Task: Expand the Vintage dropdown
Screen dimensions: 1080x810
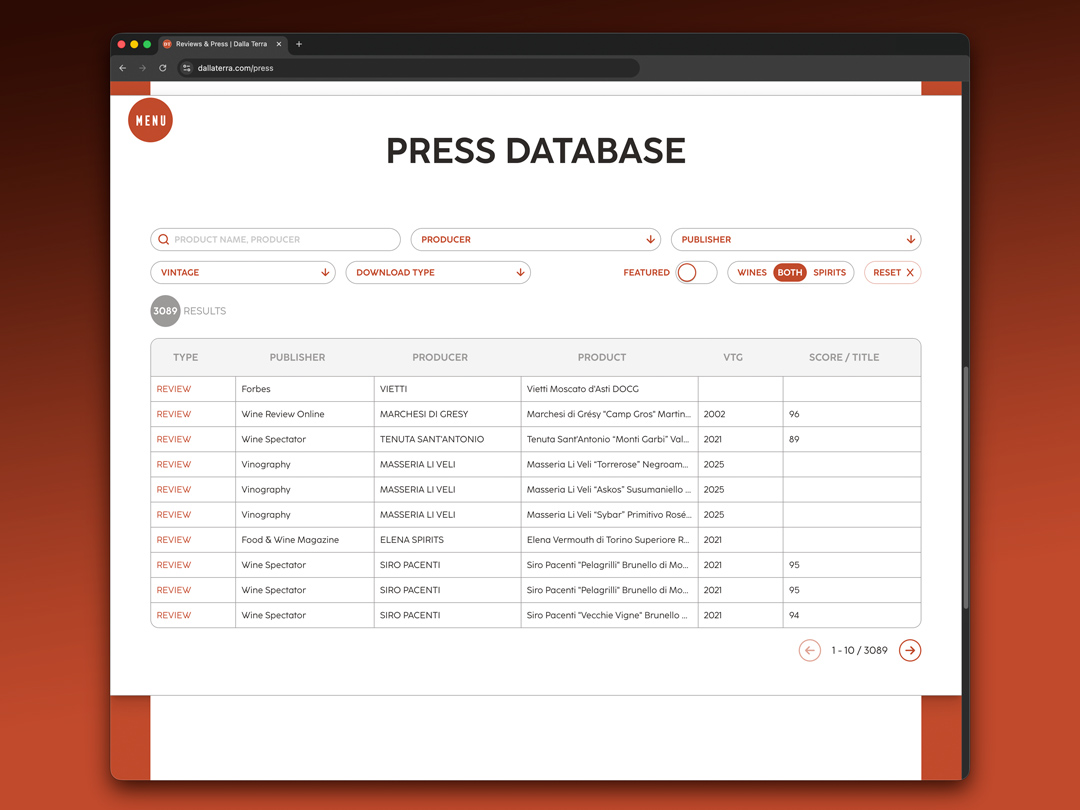Action: pos(243,273)
